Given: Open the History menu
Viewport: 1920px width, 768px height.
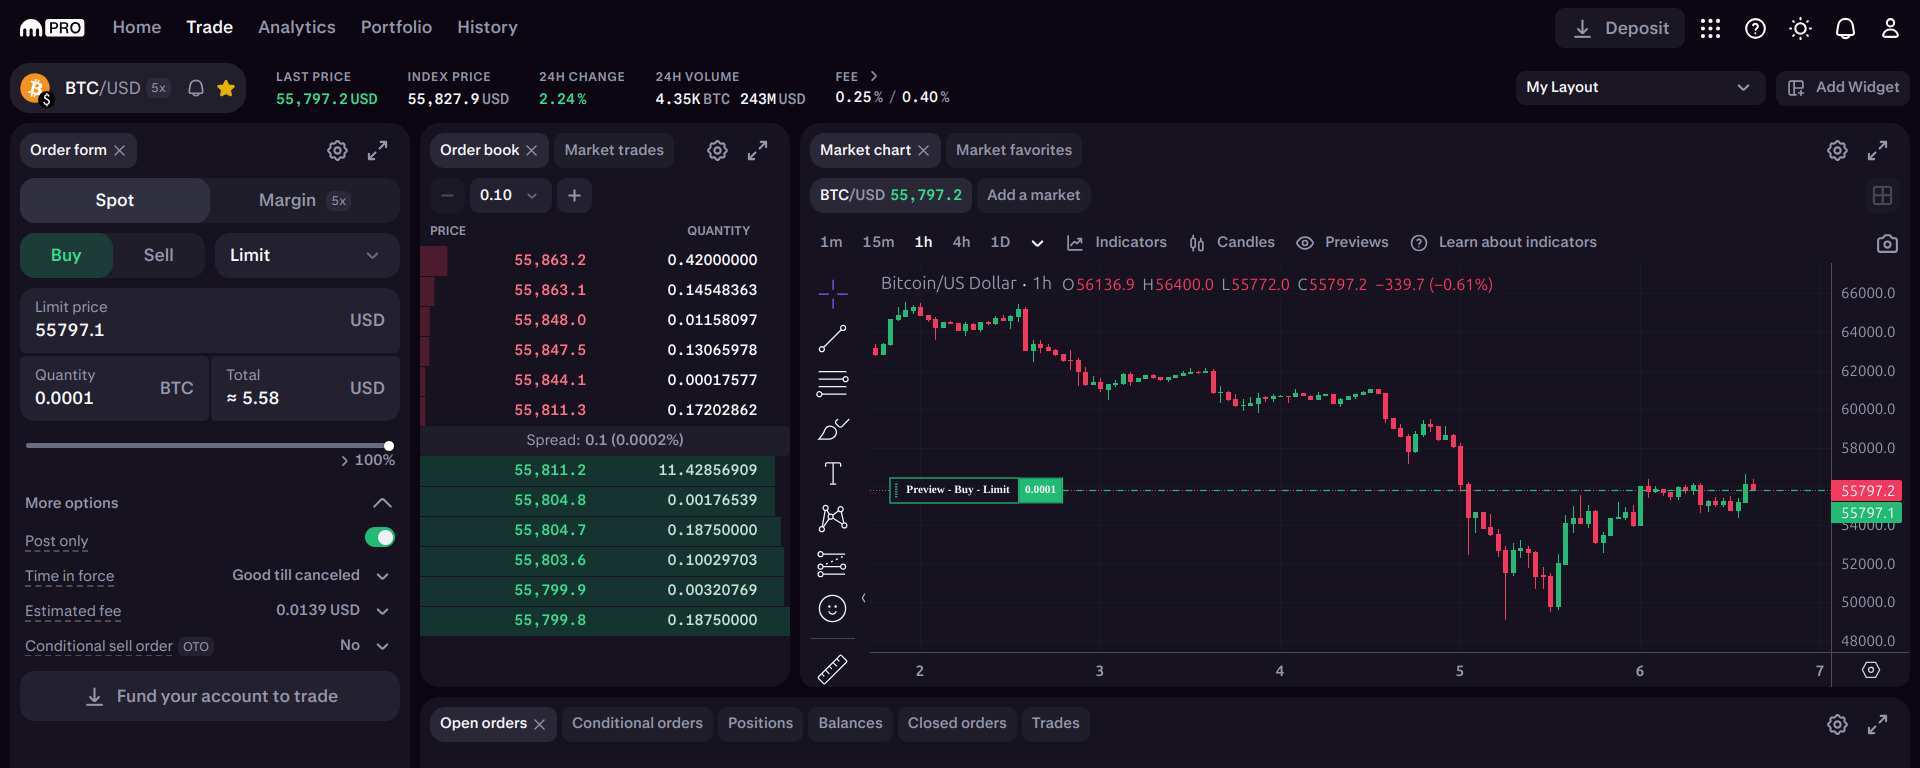Looking at the screenshot, I should point(487,27).
